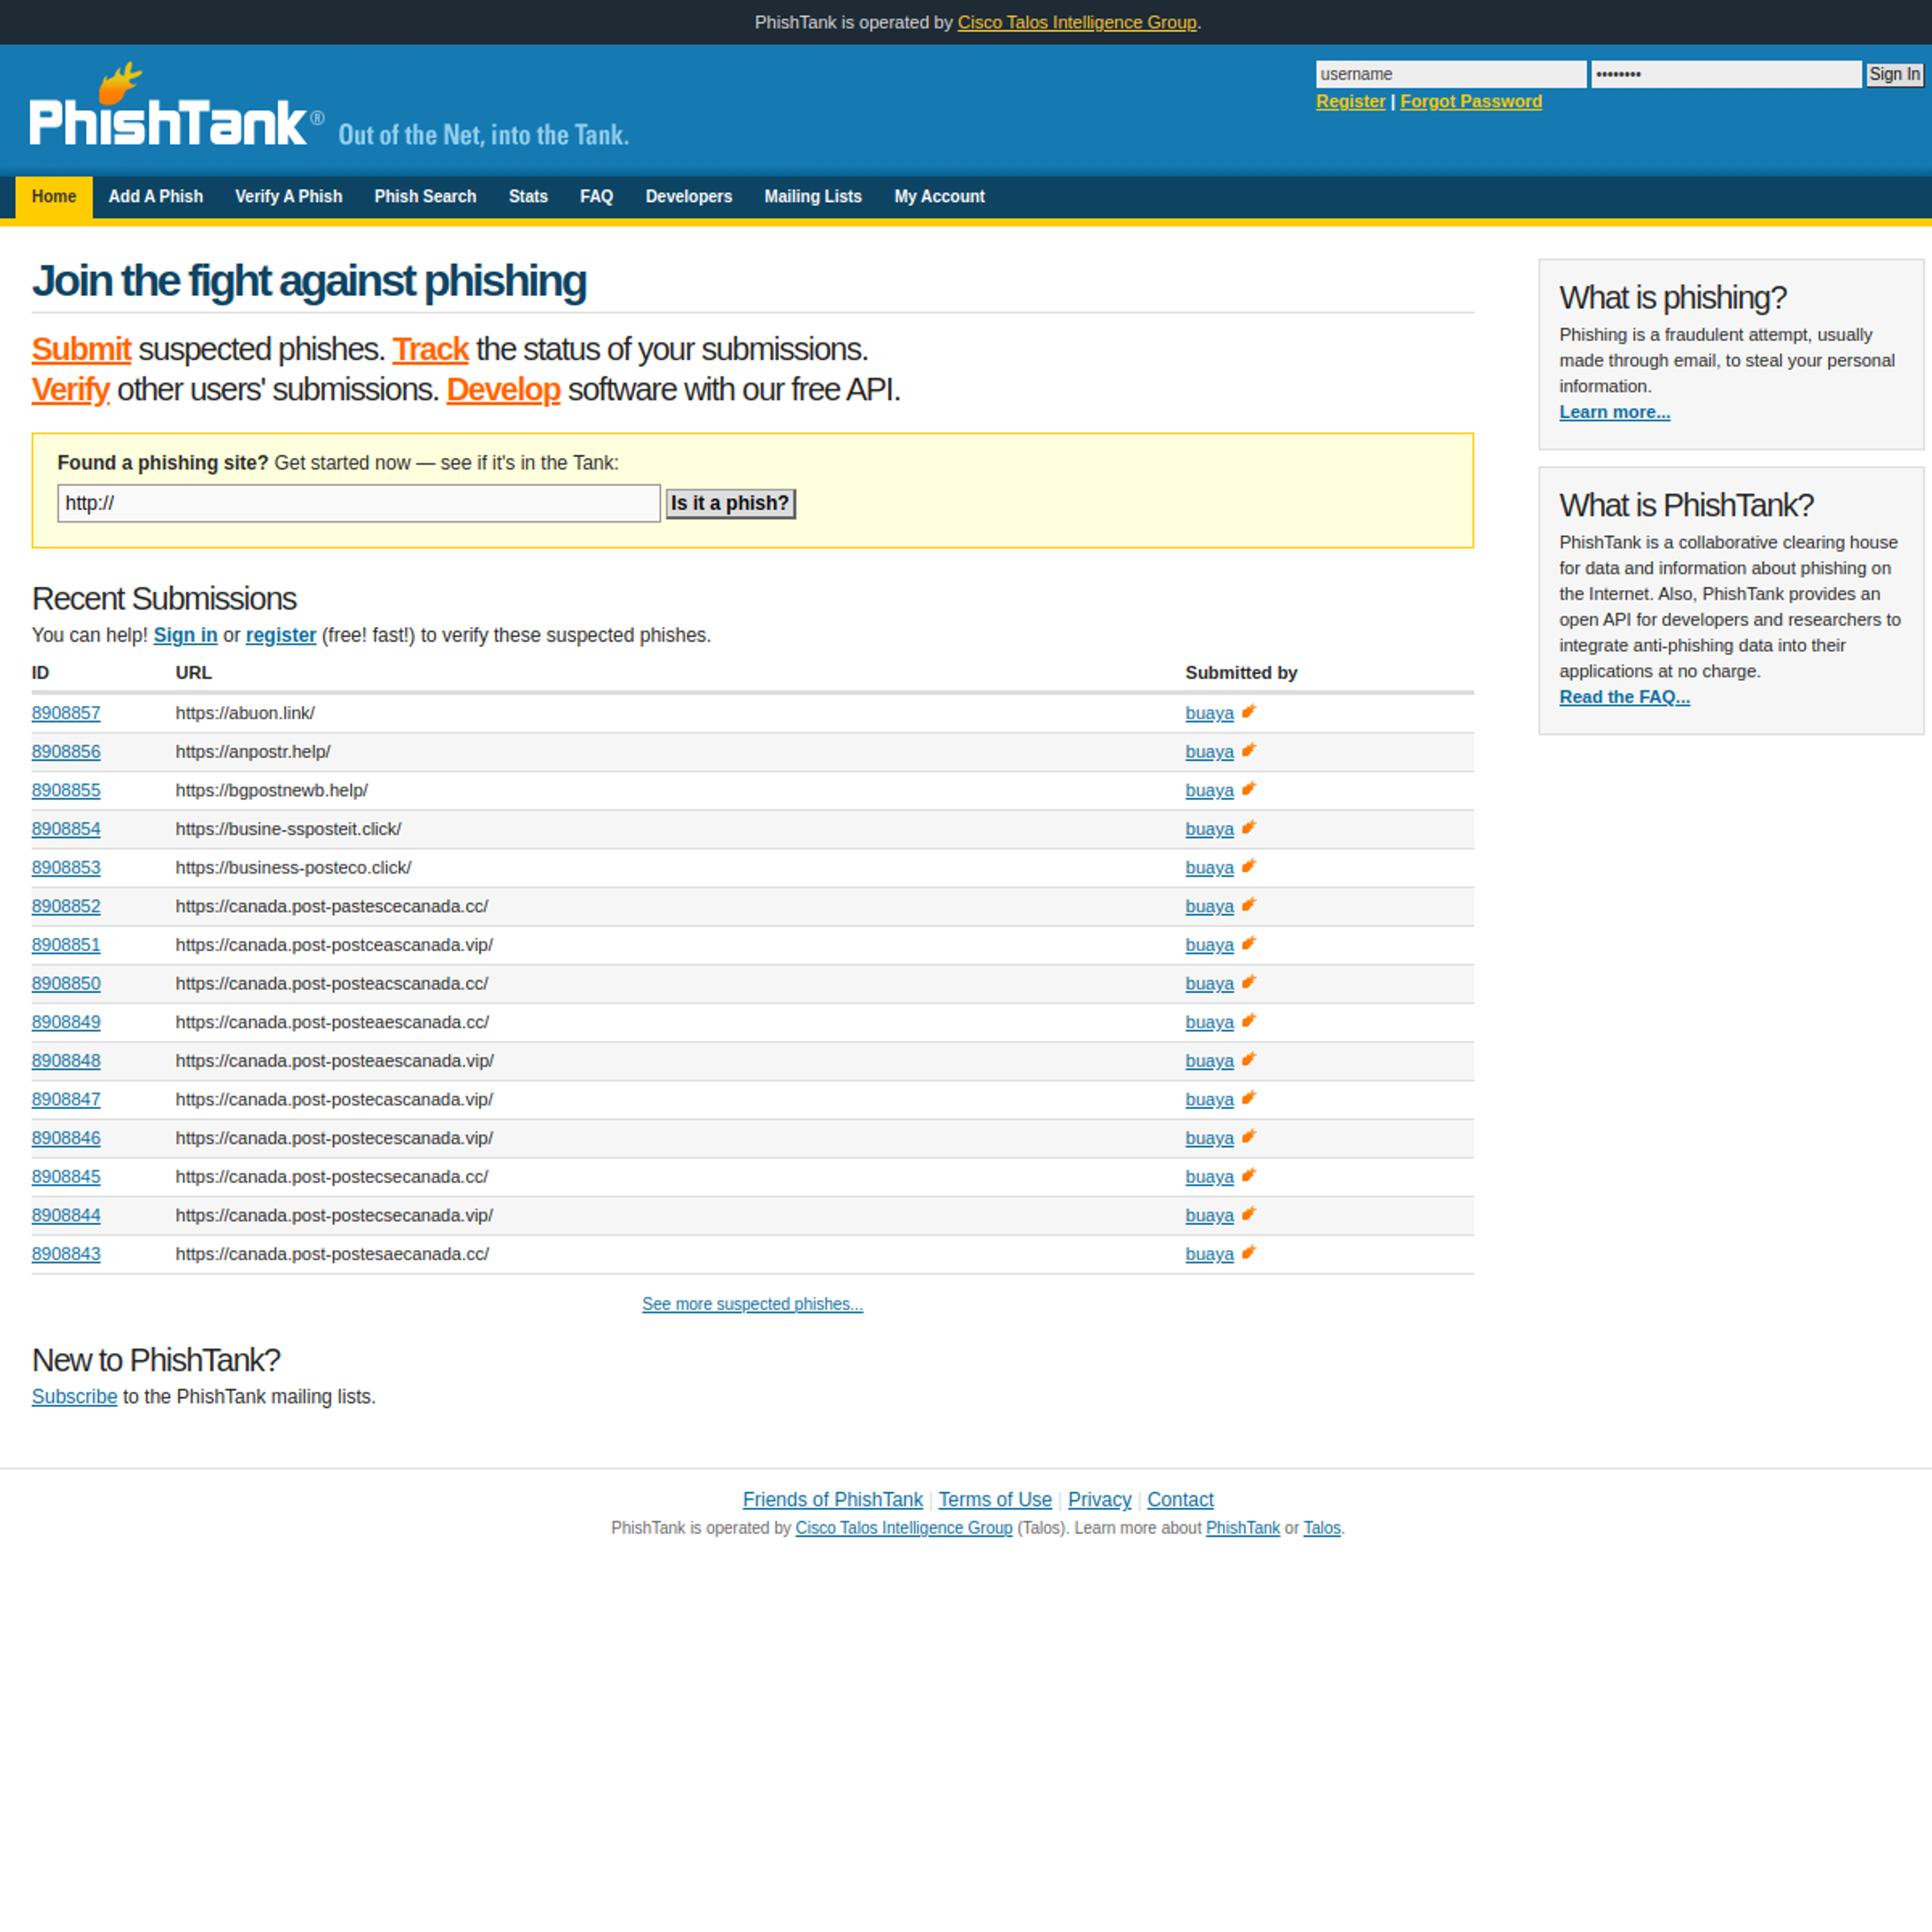
Task: Open the Contact footer link
Action: [1180, 1500]
